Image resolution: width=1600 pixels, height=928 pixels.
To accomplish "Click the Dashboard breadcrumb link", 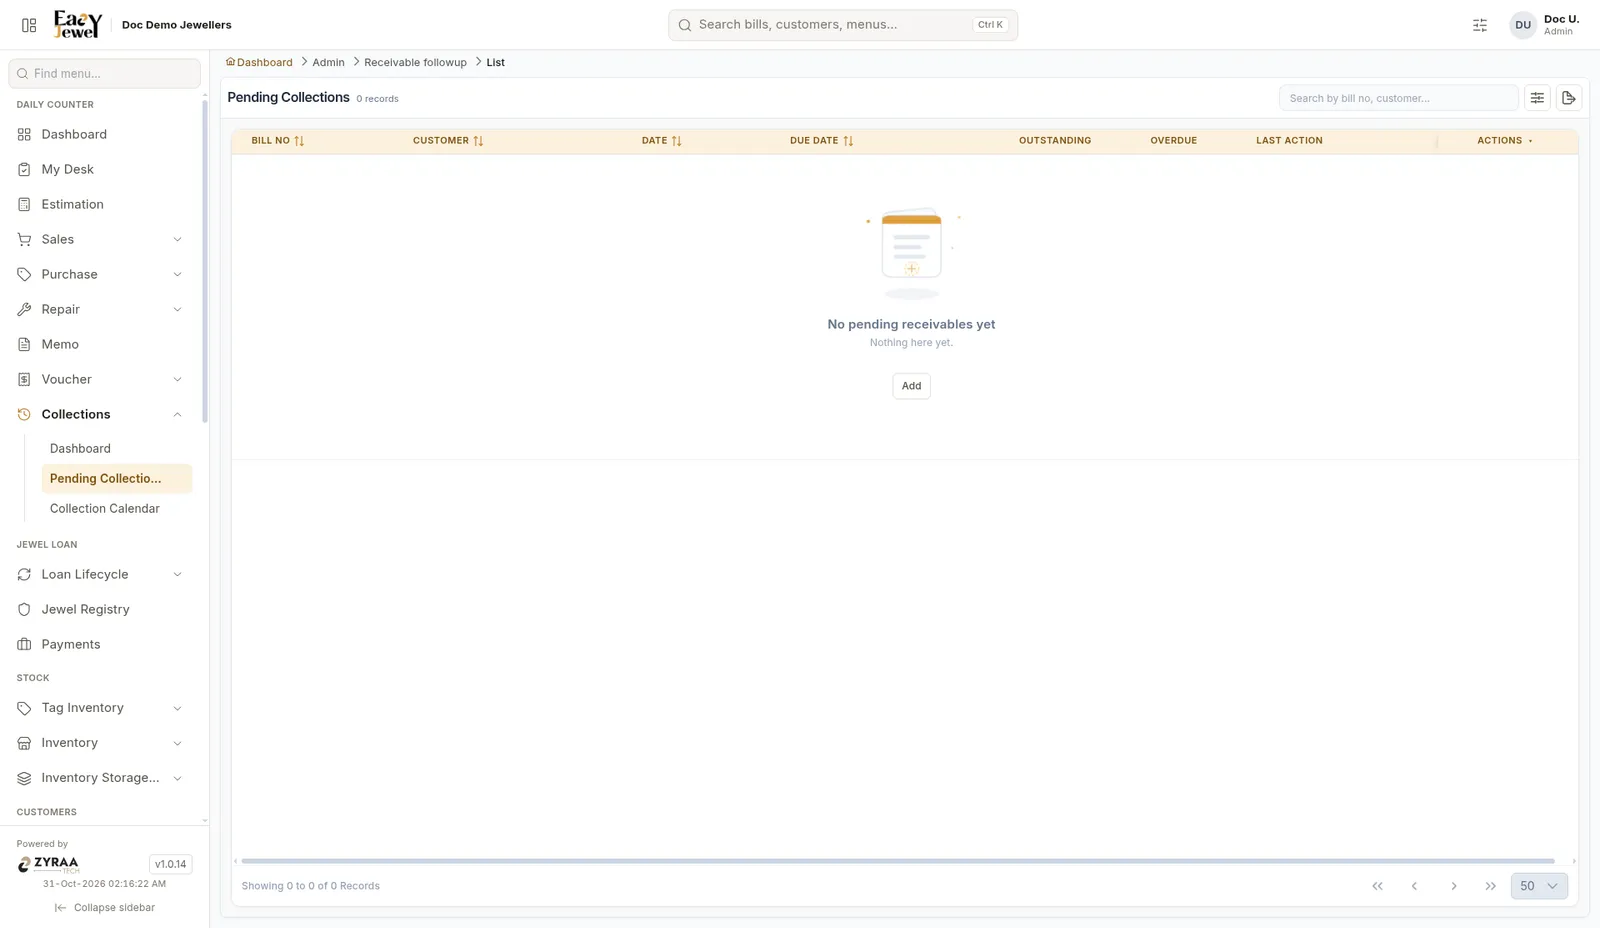I will 264,62.
